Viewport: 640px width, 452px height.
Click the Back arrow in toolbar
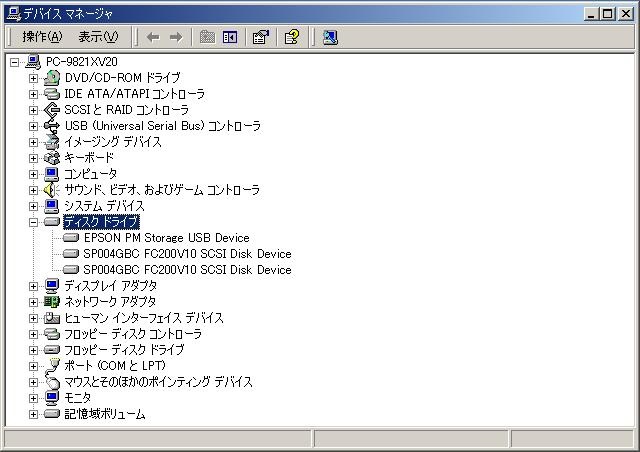point(152,37)
